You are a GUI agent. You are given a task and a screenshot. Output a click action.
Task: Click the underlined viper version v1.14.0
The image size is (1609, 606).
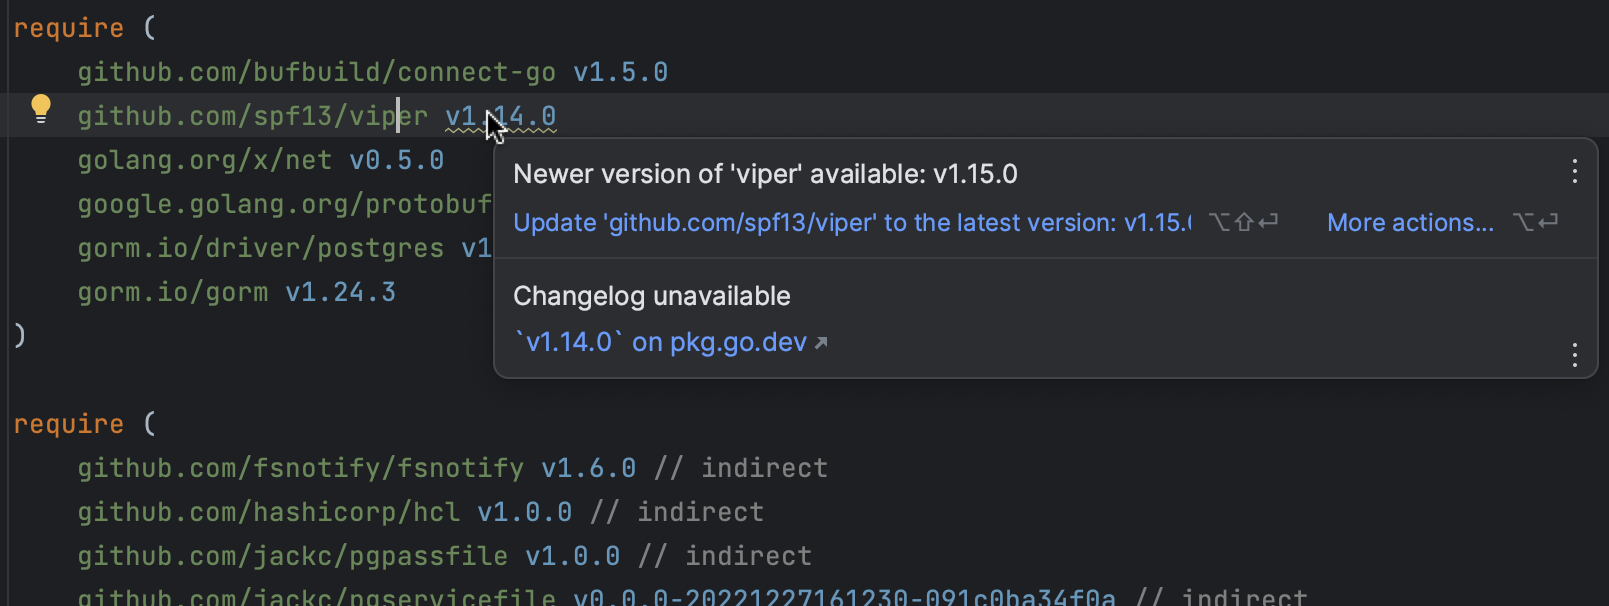500,117
